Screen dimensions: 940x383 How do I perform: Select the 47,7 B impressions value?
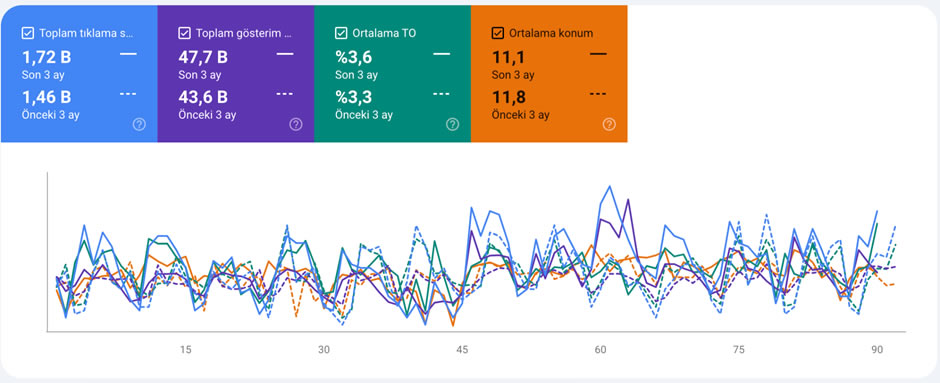click(203, 58)
